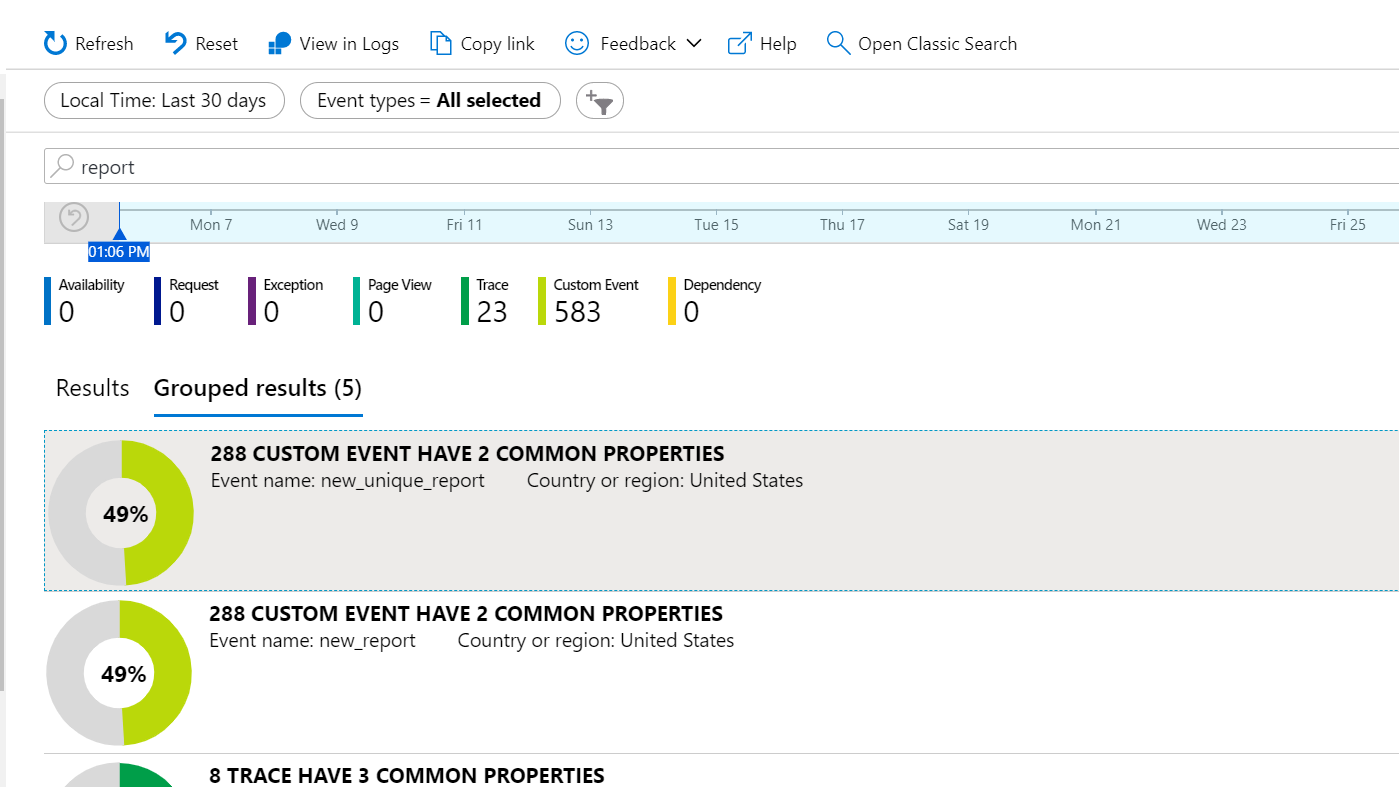1399x787 pixels.
Task: Expand the Event types filter pill
Action: (x=430, y=100)
